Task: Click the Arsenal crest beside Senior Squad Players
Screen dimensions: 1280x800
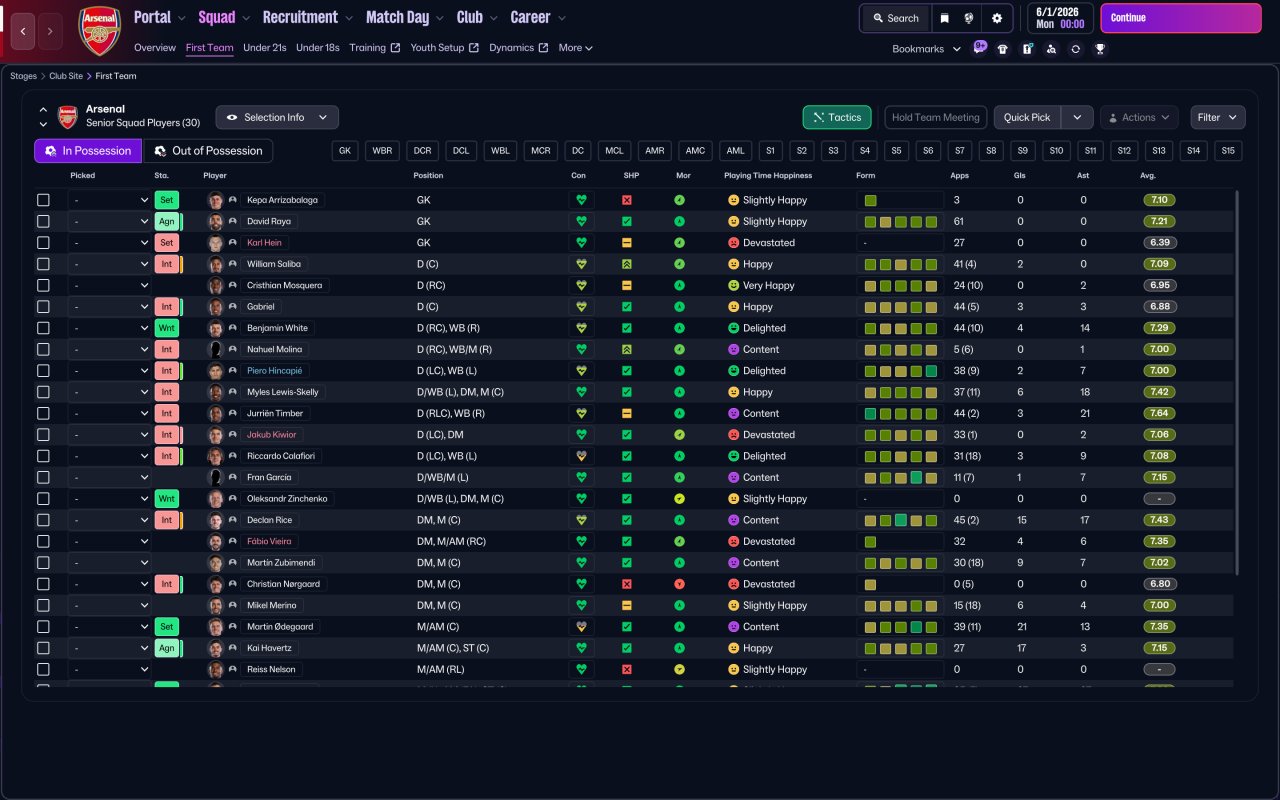Action: coord(68,116)
